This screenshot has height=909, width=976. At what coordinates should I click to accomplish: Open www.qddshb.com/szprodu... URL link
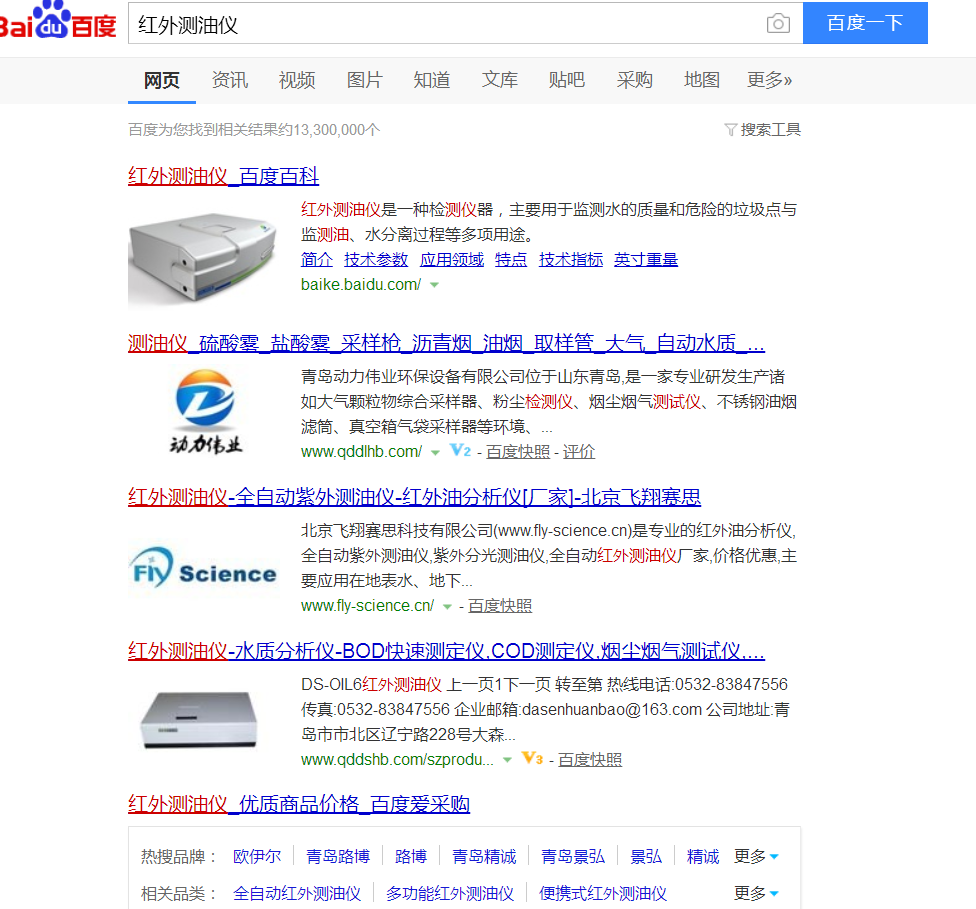point(398,760)
